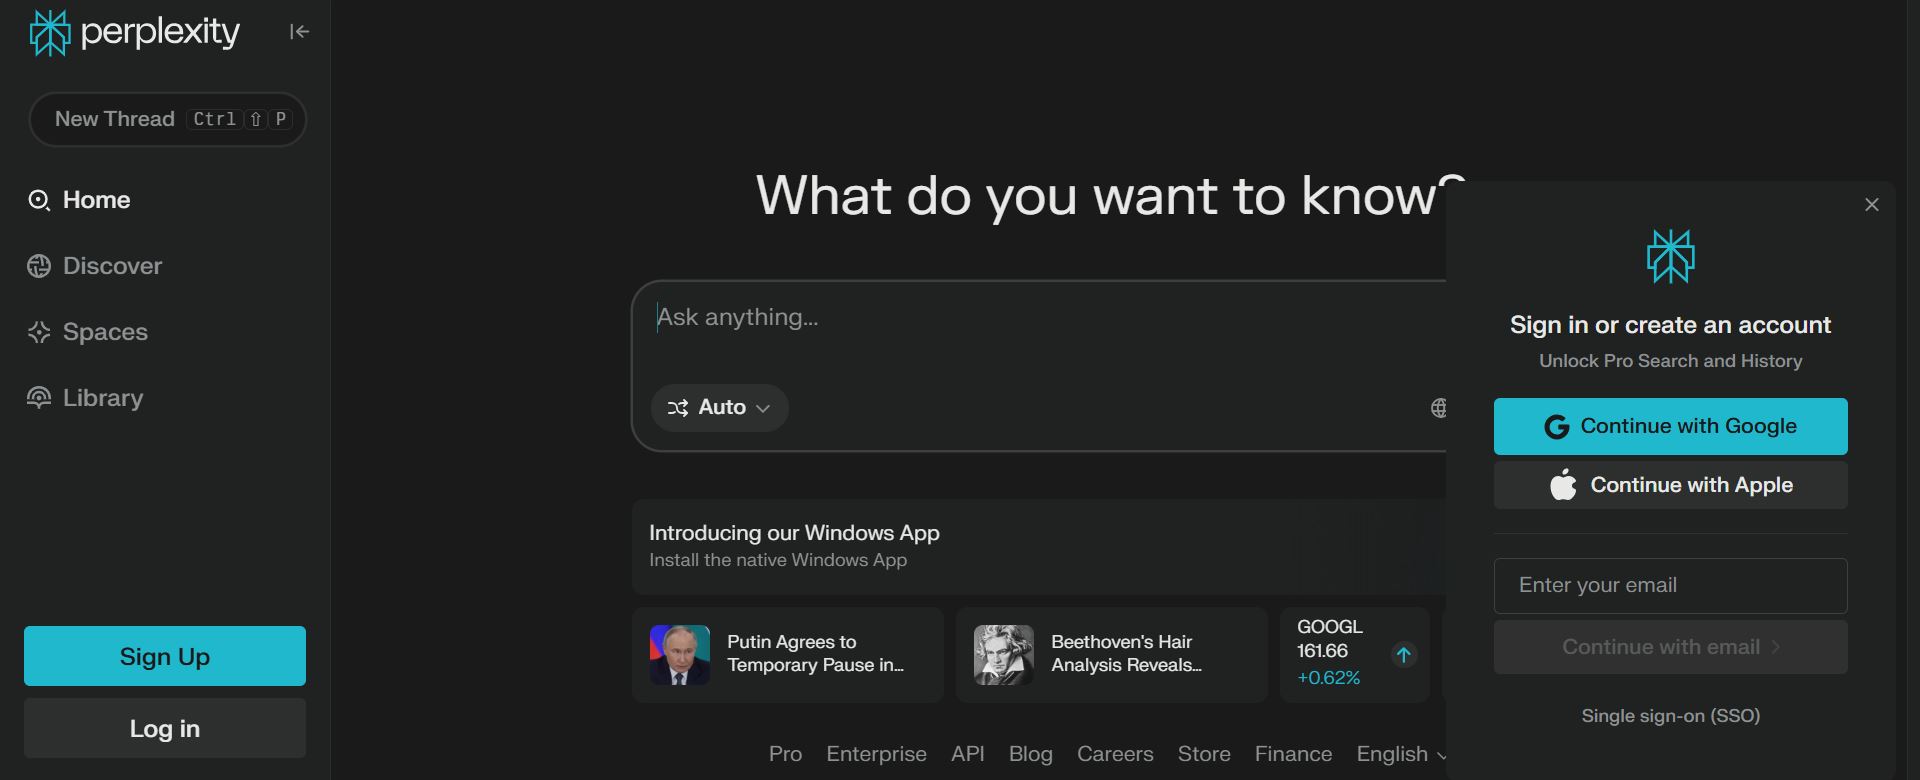Viewport: 1920px width, 780px height.
Task: Open the API footer link
Action: (x=968, y=754)
